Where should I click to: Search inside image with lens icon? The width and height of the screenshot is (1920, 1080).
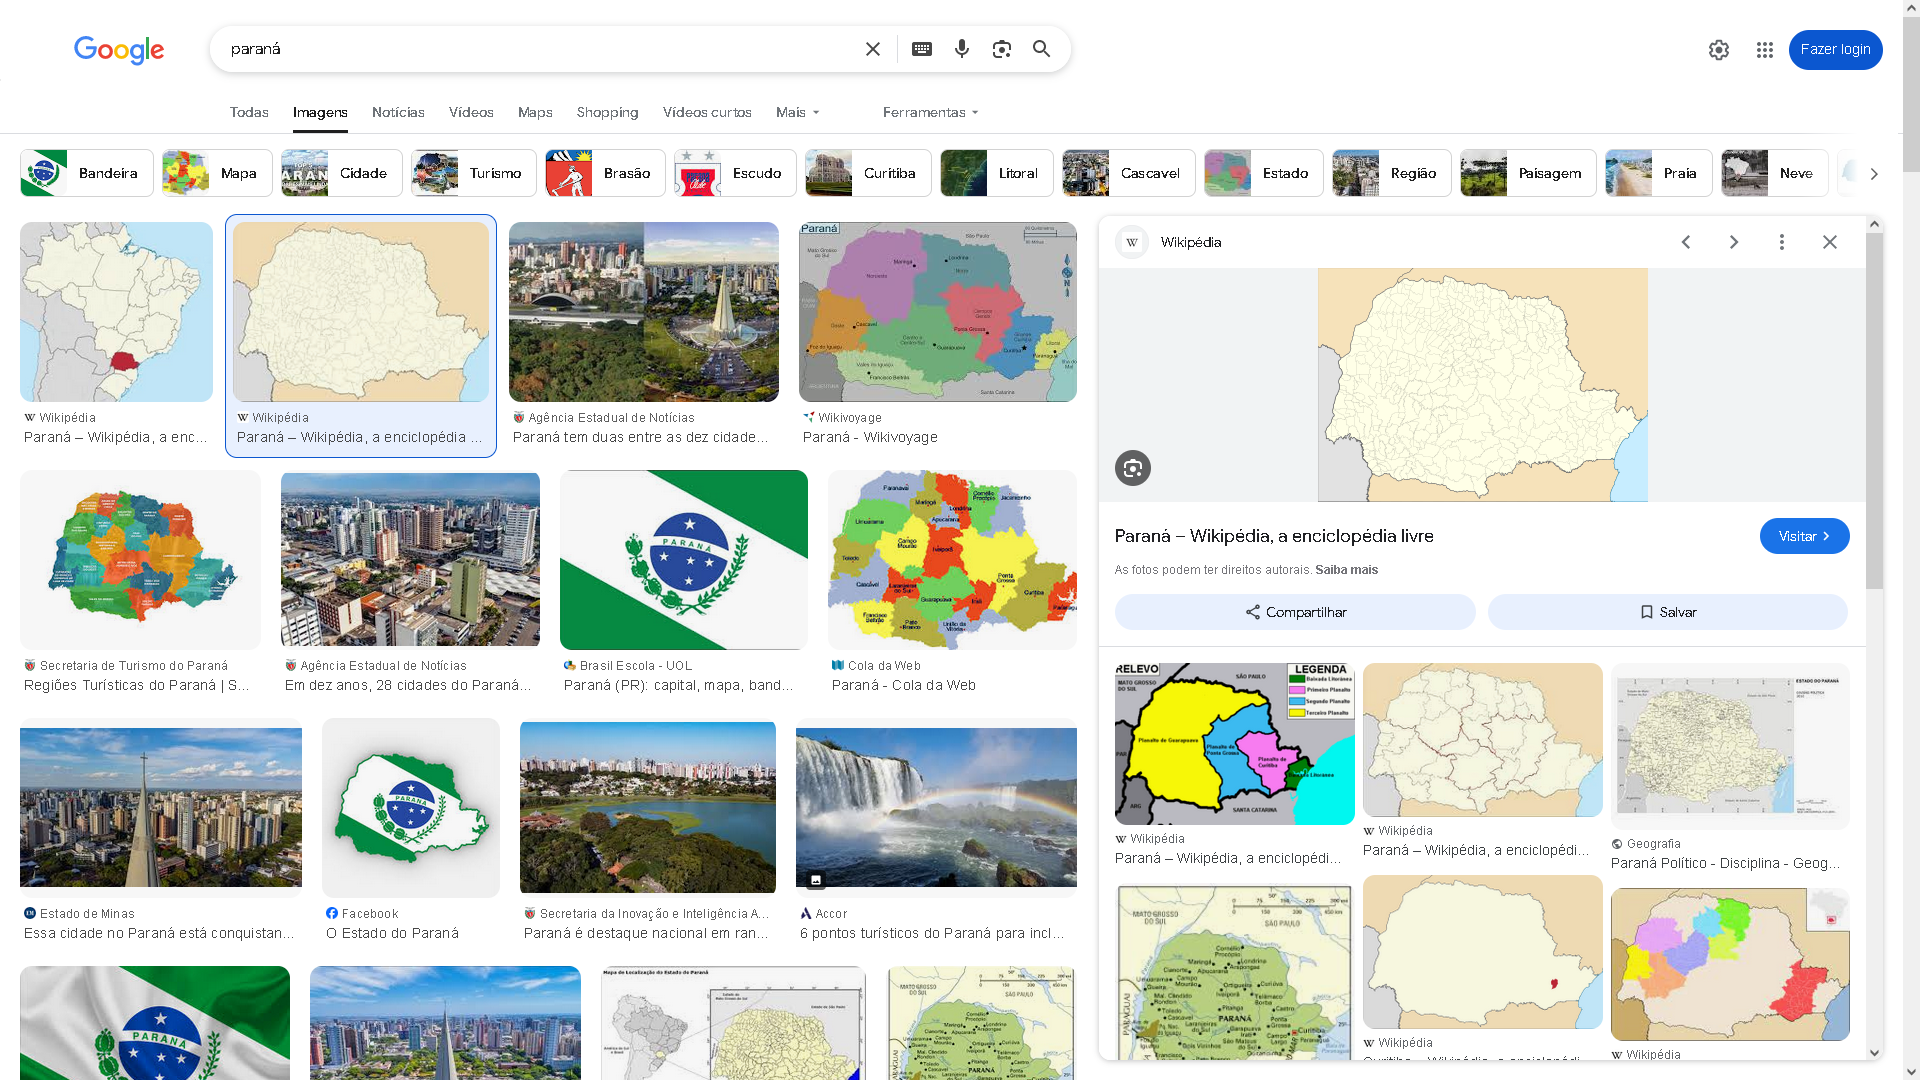pos(1133,468)
